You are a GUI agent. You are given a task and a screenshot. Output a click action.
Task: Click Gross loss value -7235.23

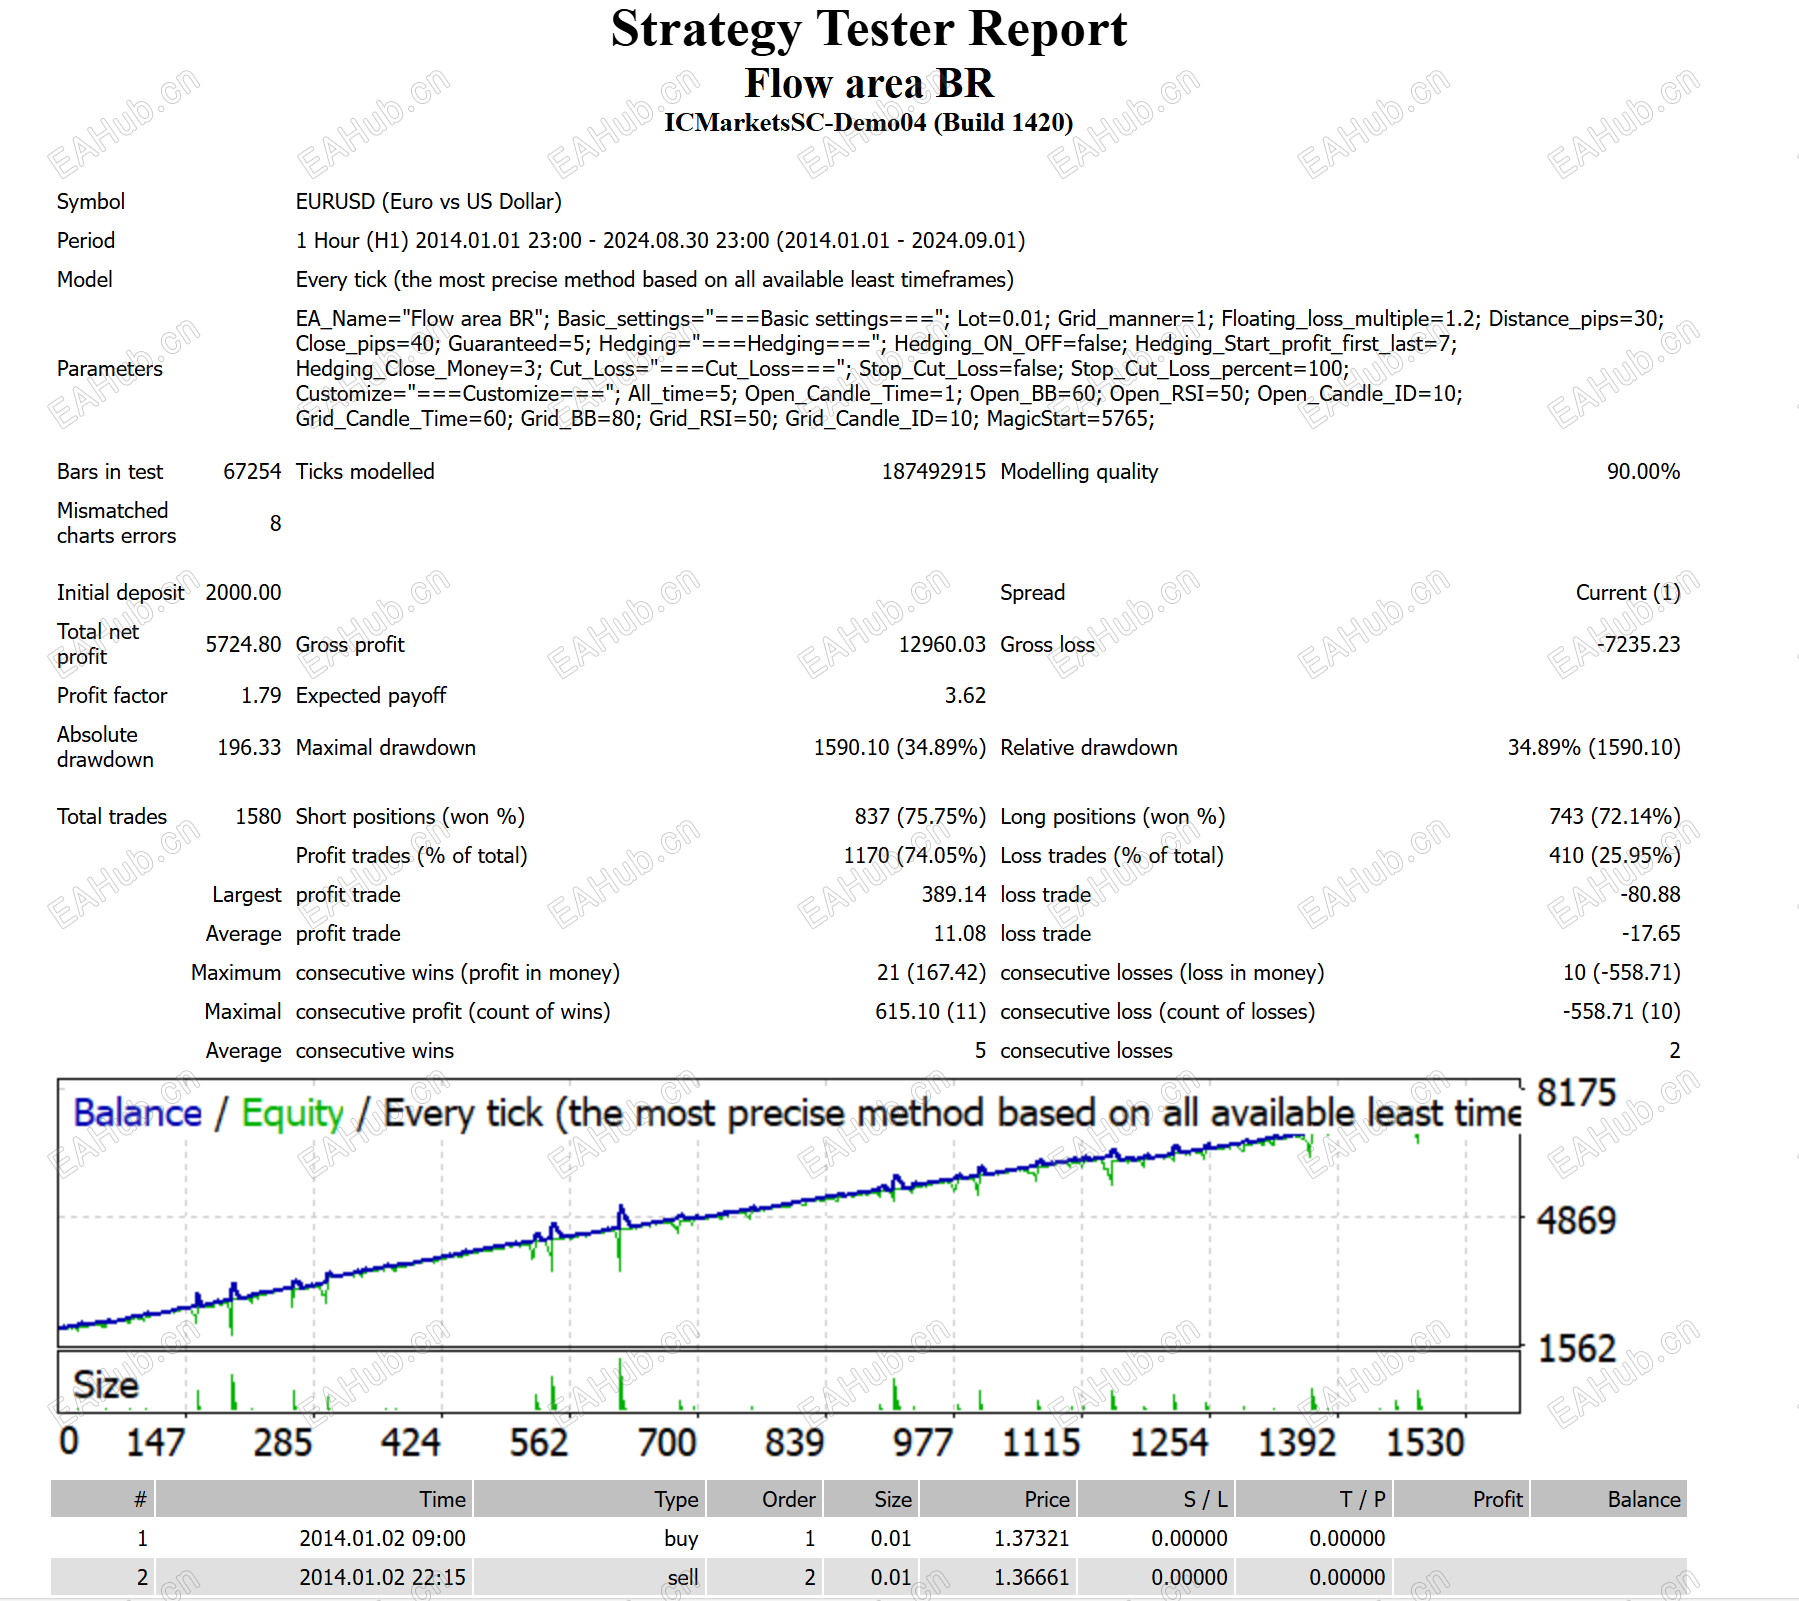click(1639, 645)
